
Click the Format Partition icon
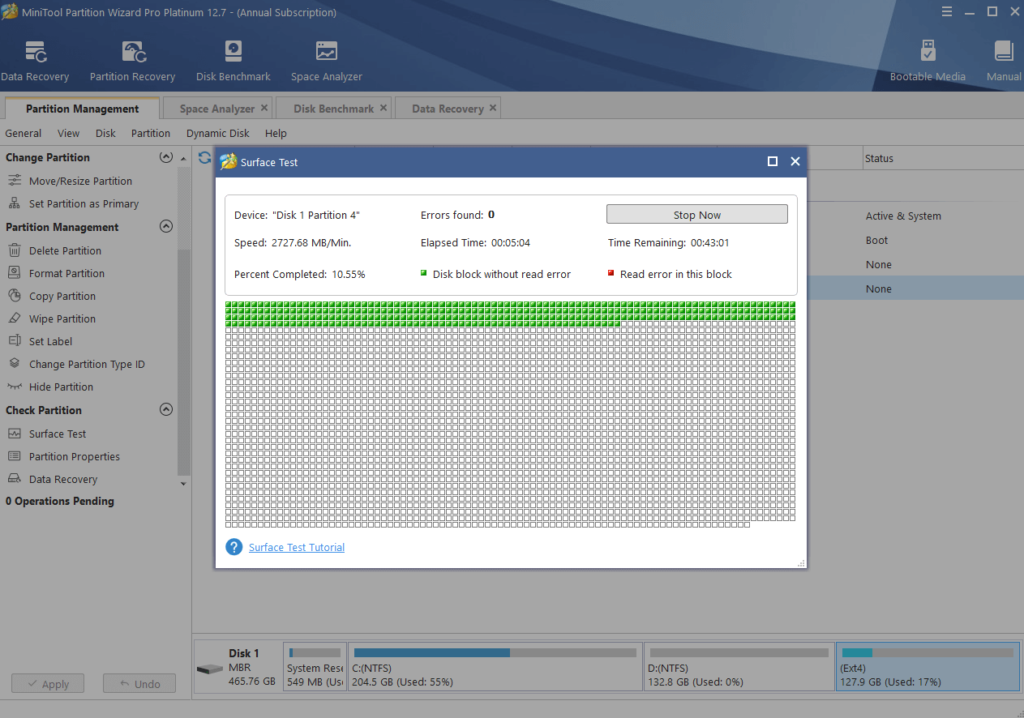pos(14,273)
